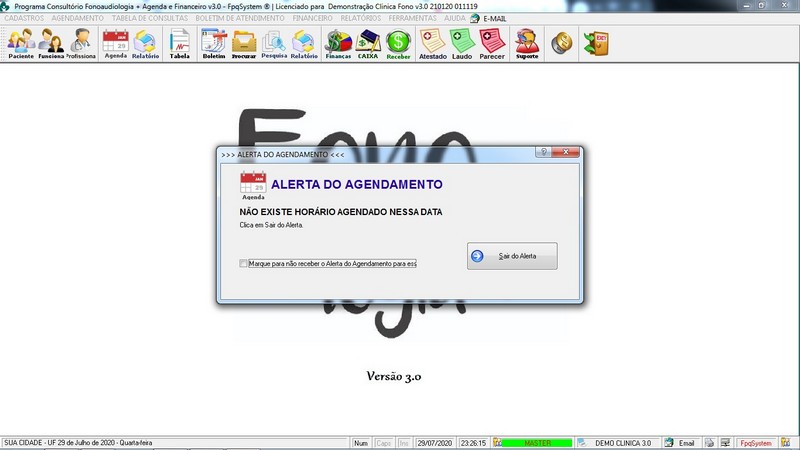
Task: Open the FERRAMENTAS menu
Action: point(412,18)
